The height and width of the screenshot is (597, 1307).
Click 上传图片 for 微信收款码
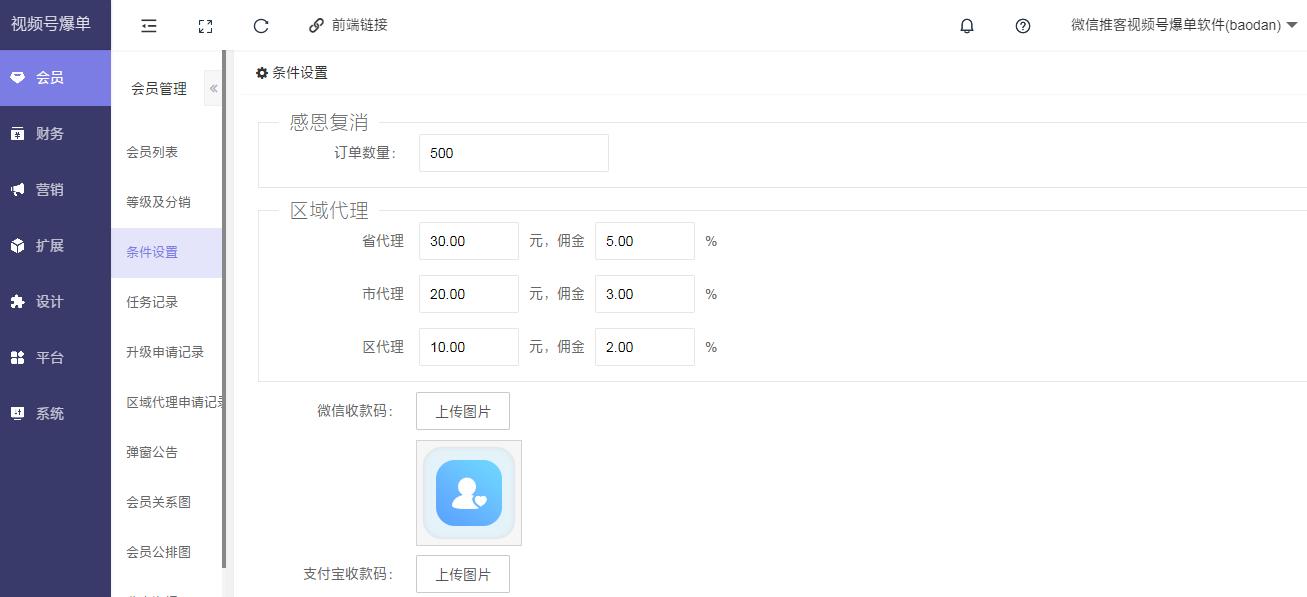tap(463, 411)
